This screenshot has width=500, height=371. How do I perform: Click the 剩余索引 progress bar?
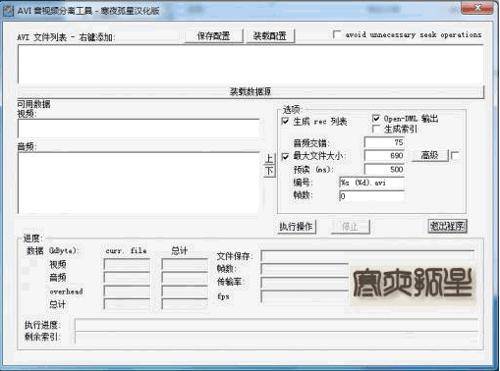277,337
